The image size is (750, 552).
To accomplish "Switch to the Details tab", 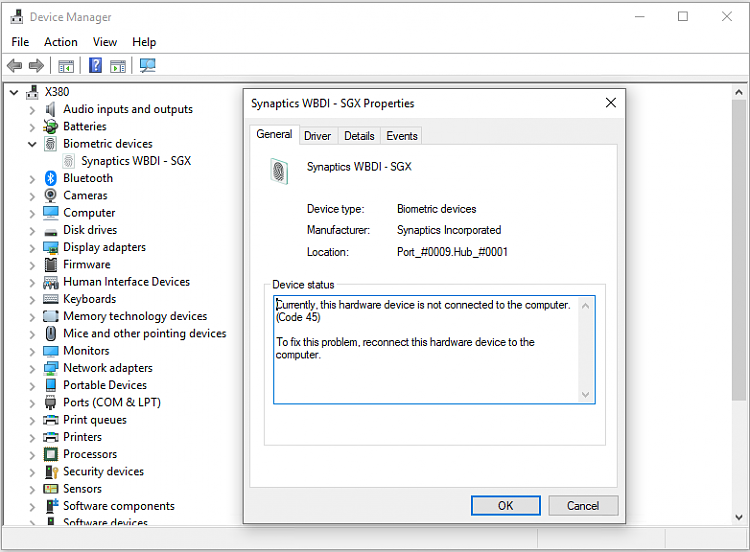I will [x=359, y=136].
